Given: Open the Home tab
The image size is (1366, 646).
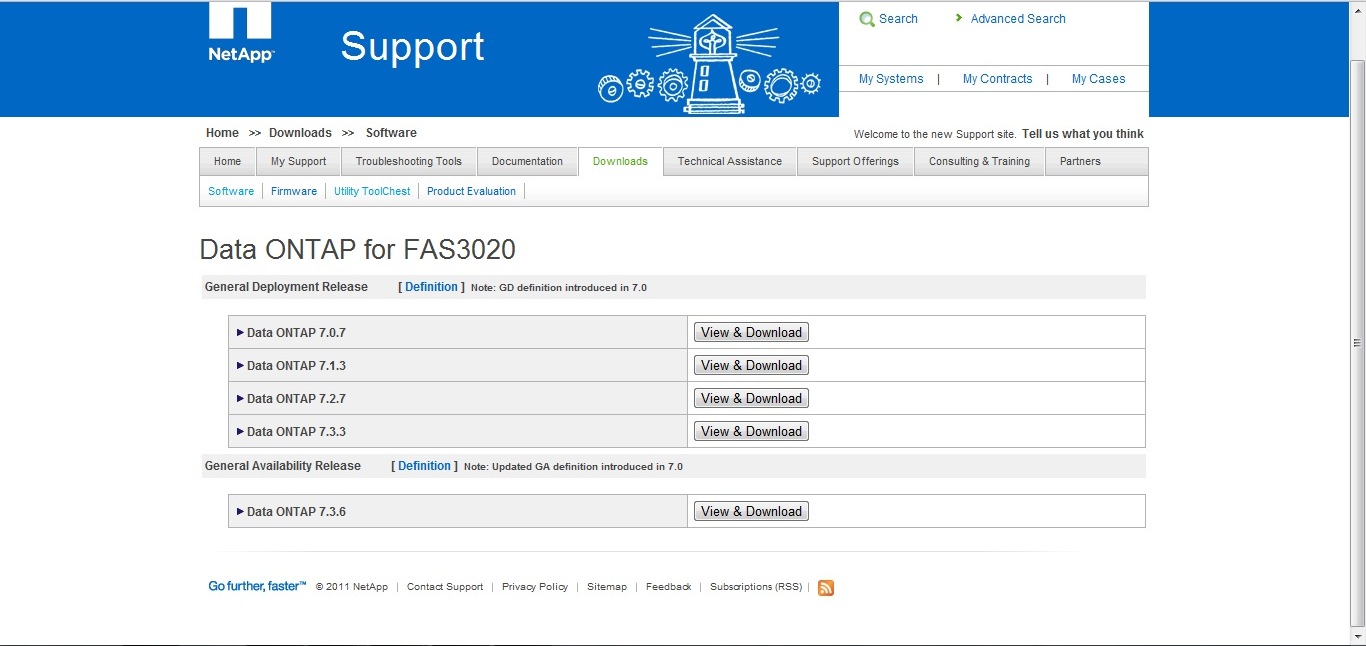Looking at the screenshot, I should pyautogui.click(x=228, y=162).
